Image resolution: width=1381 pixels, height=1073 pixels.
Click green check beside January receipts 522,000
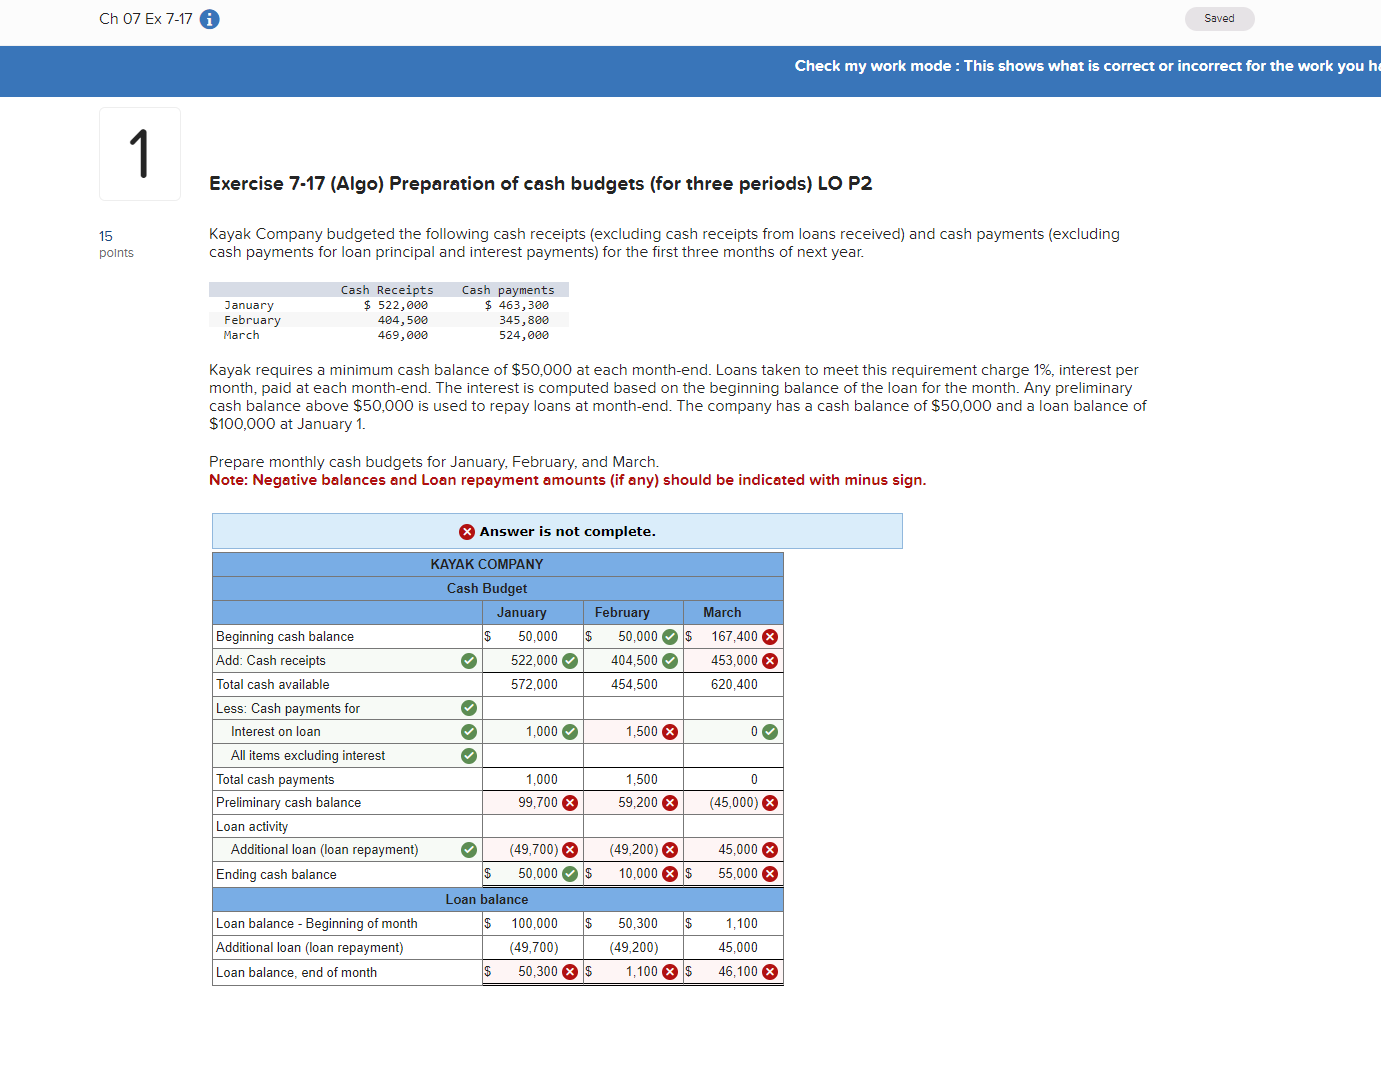[570, 661]
